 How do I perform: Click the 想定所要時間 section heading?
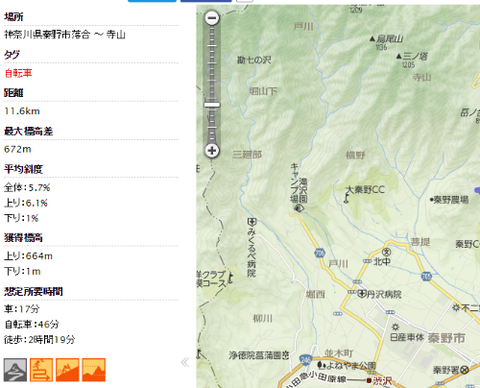click(x=33, y=292)
